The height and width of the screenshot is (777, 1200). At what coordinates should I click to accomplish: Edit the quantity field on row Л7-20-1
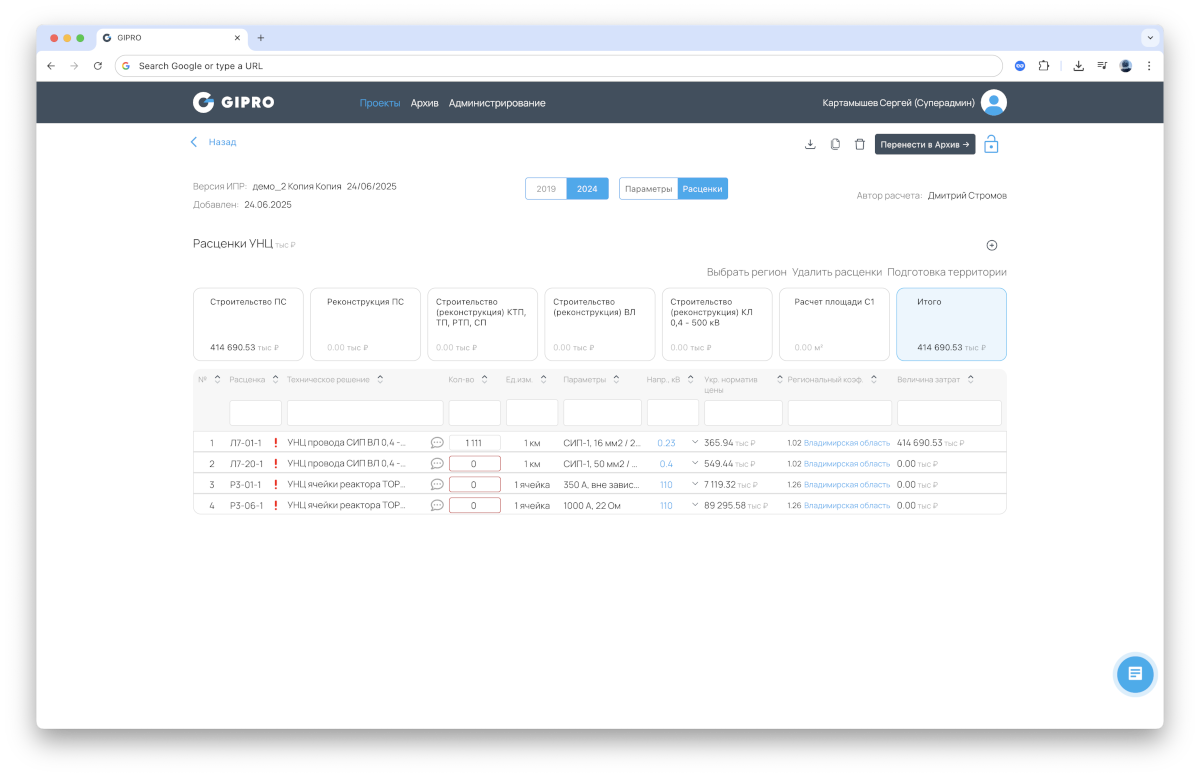click(475, 463)
